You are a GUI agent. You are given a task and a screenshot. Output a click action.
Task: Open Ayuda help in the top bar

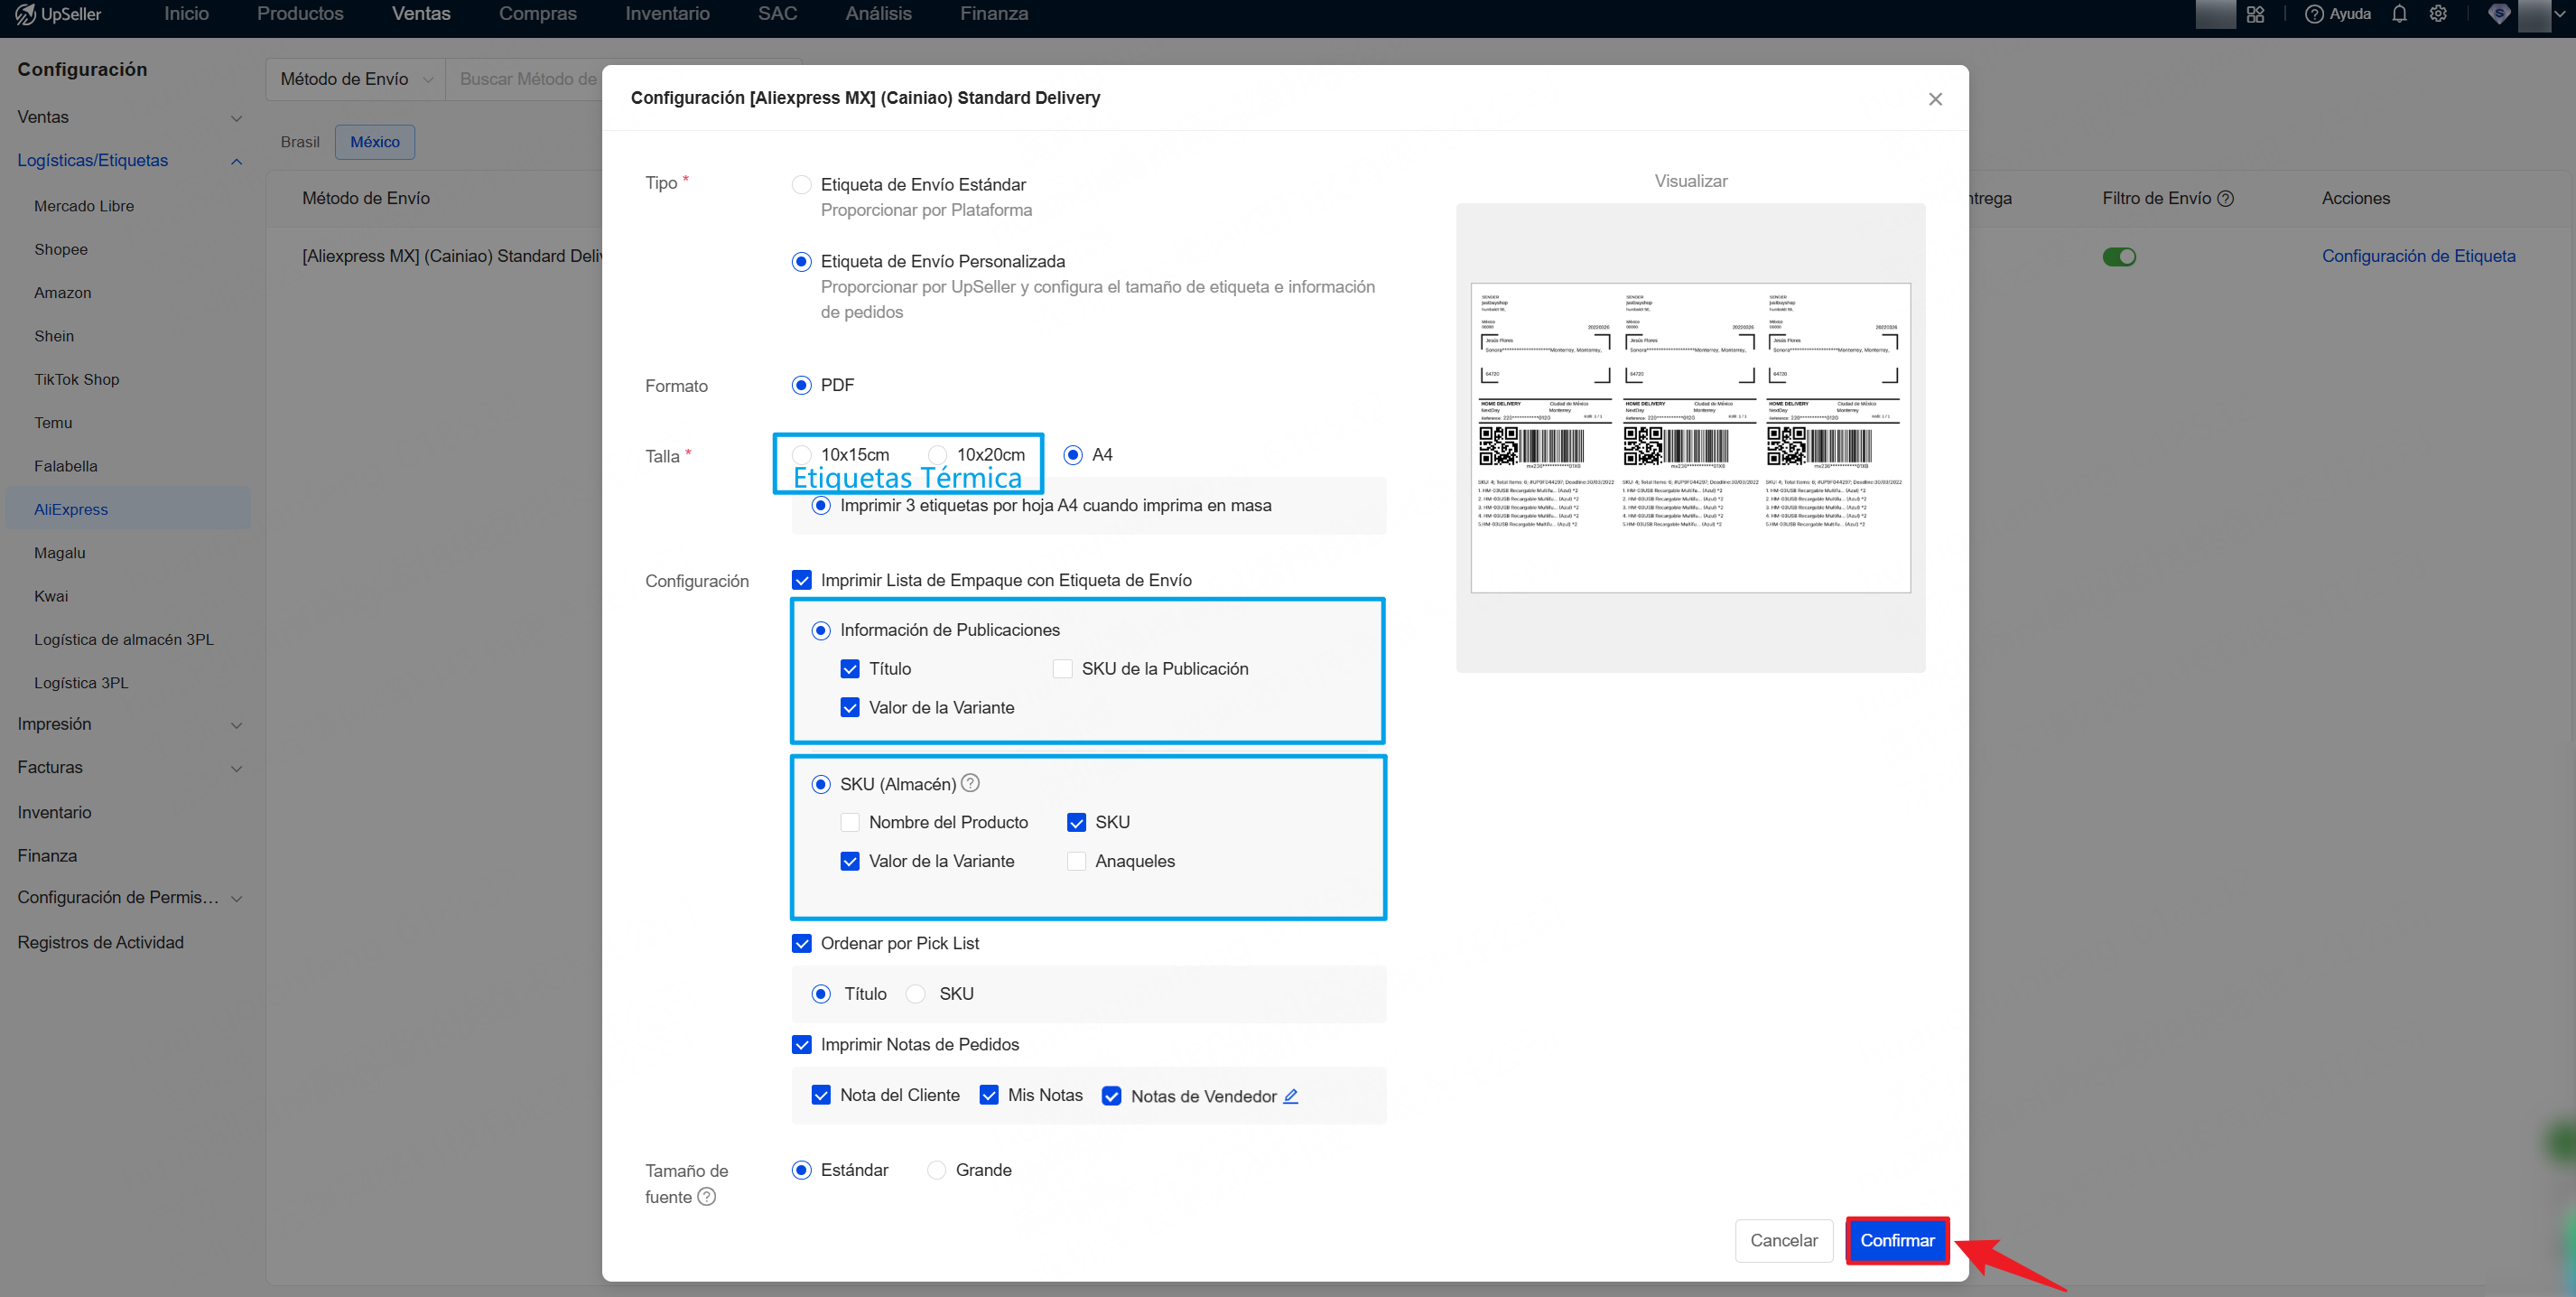coord(2337,14)
